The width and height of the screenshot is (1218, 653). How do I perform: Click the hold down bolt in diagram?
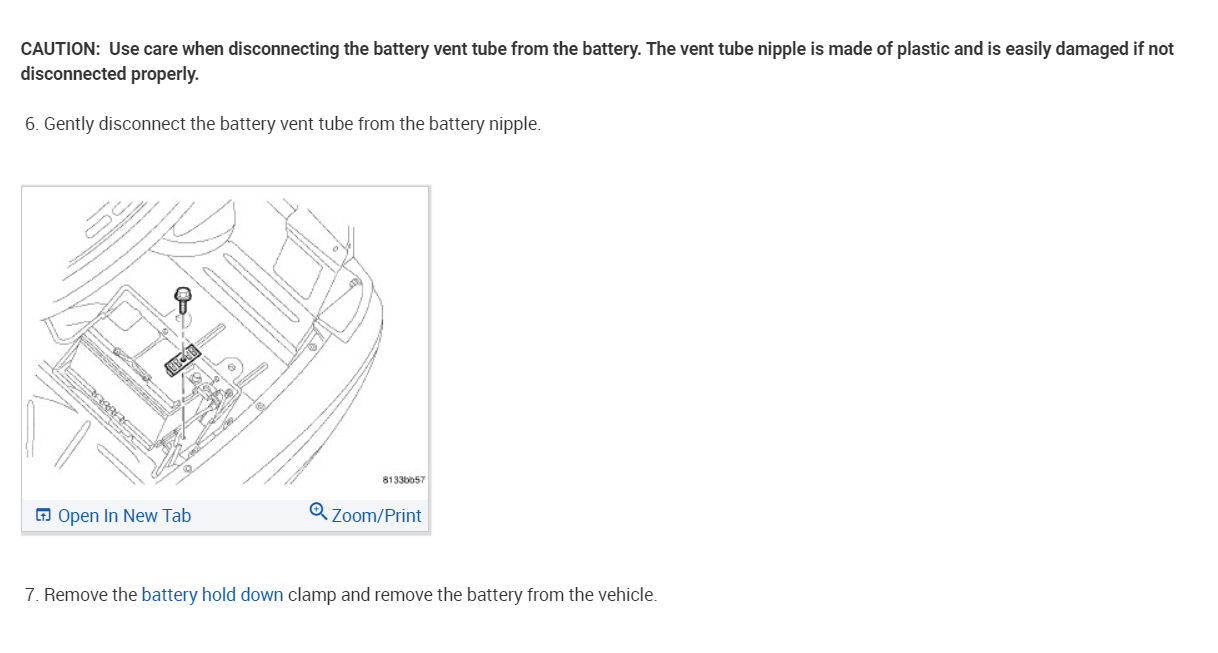pyautogui.click(x=182, y=298)
